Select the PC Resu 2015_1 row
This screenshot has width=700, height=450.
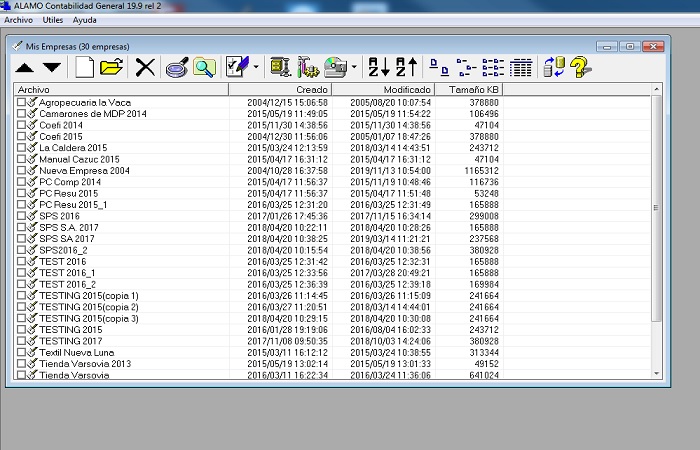pos(333,204)
